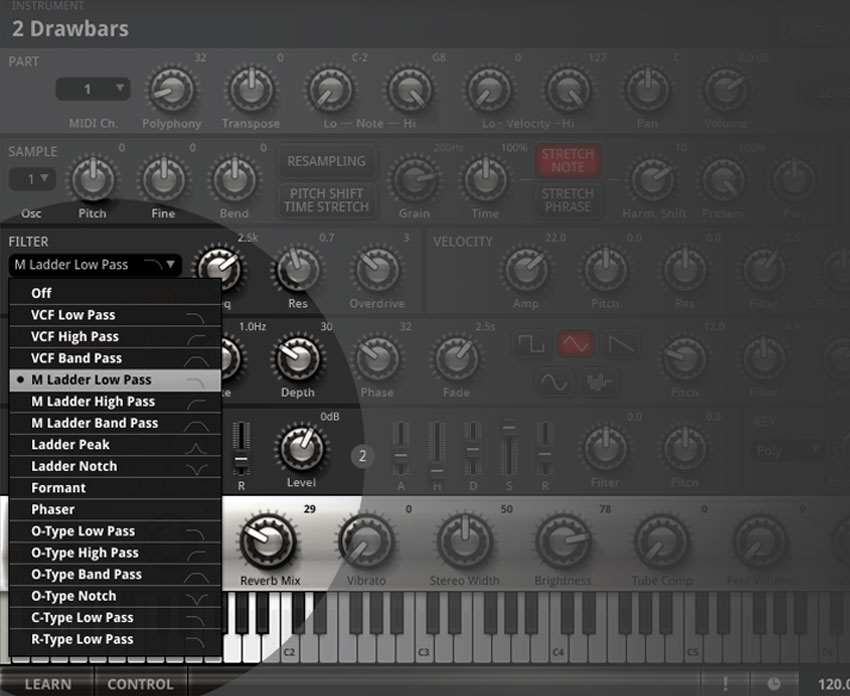Screen dimensions: 850x696
Task: Toggle the Stretch Note button
Action: click(x=568, y=161)
